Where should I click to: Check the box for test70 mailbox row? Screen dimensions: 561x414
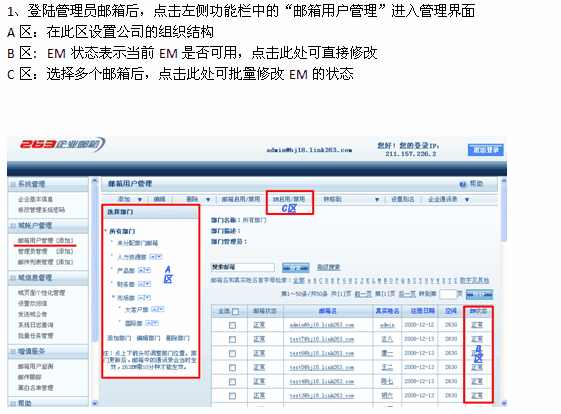pos(233,339)
